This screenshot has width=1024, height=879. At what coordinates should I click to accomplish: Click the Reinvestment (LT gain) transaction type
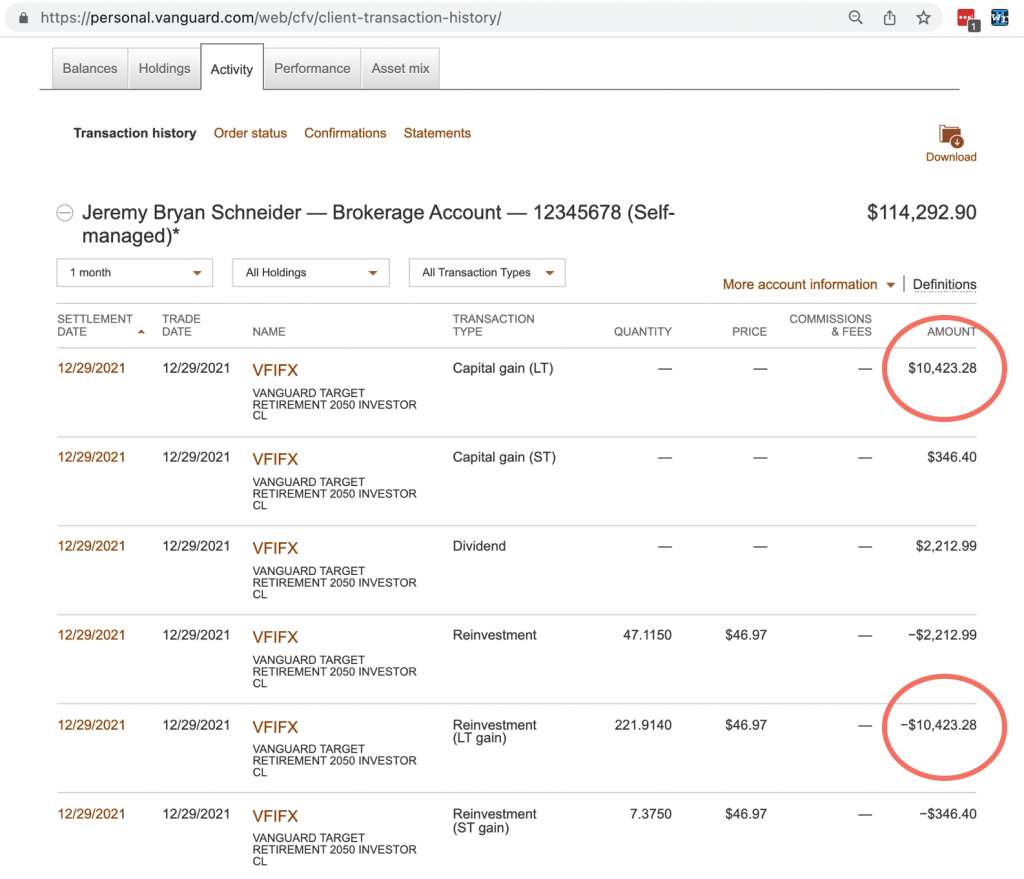tap(494, 731)
